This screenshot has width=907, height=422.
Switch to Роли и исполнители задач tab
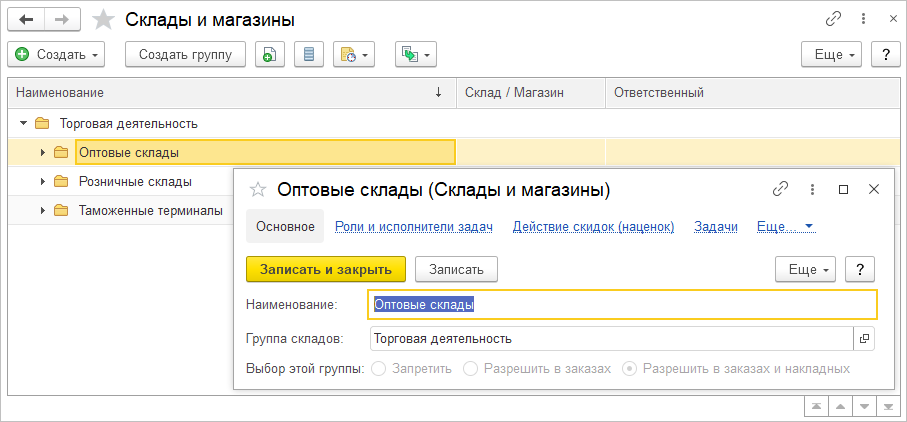pyautogui.click(x=413, y=227)
